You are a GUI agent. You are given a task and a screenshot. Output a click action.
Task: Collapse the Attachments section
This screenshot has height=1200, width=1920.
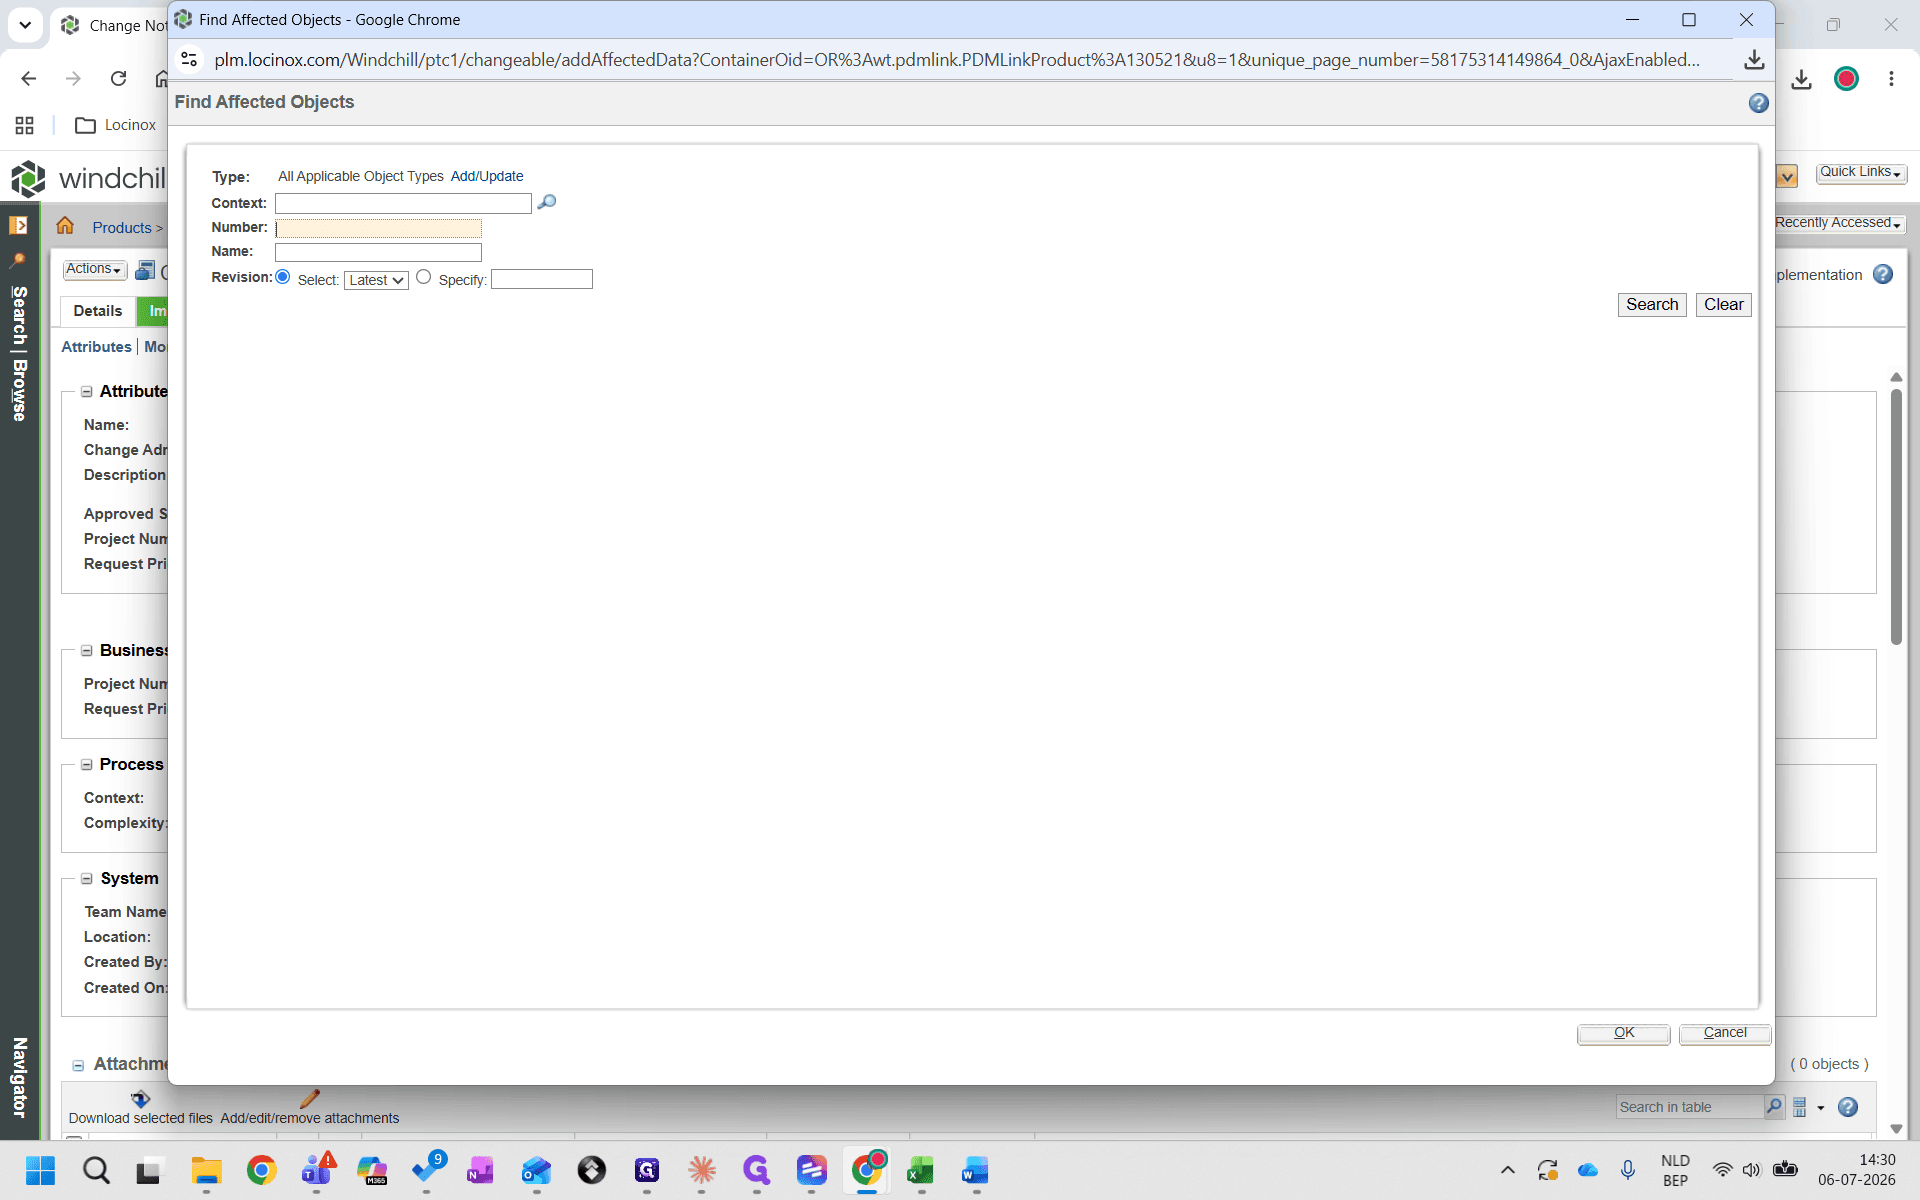(x=78, y=1065)
